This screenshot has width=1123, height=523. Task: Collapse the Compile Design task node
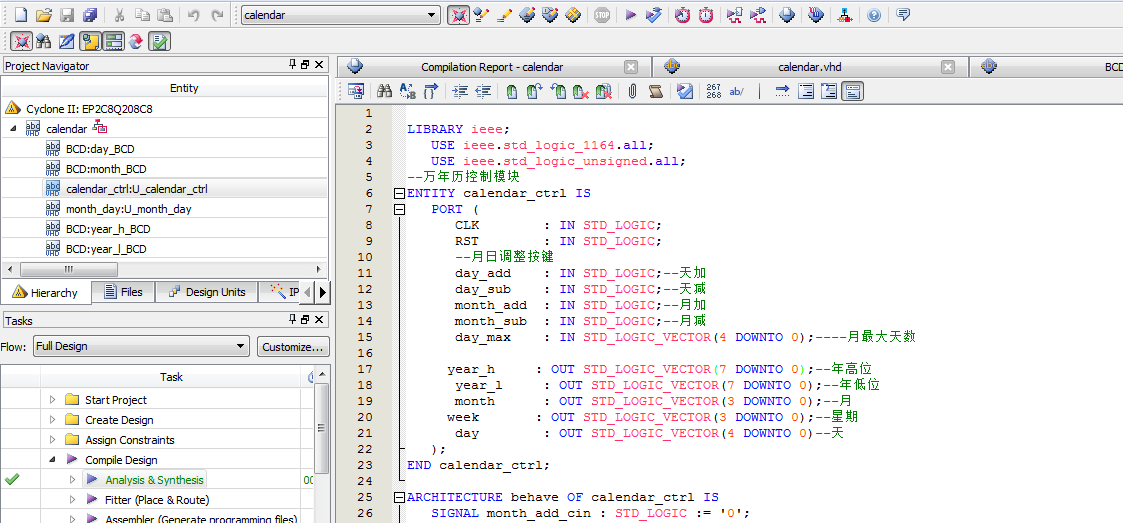53,460
